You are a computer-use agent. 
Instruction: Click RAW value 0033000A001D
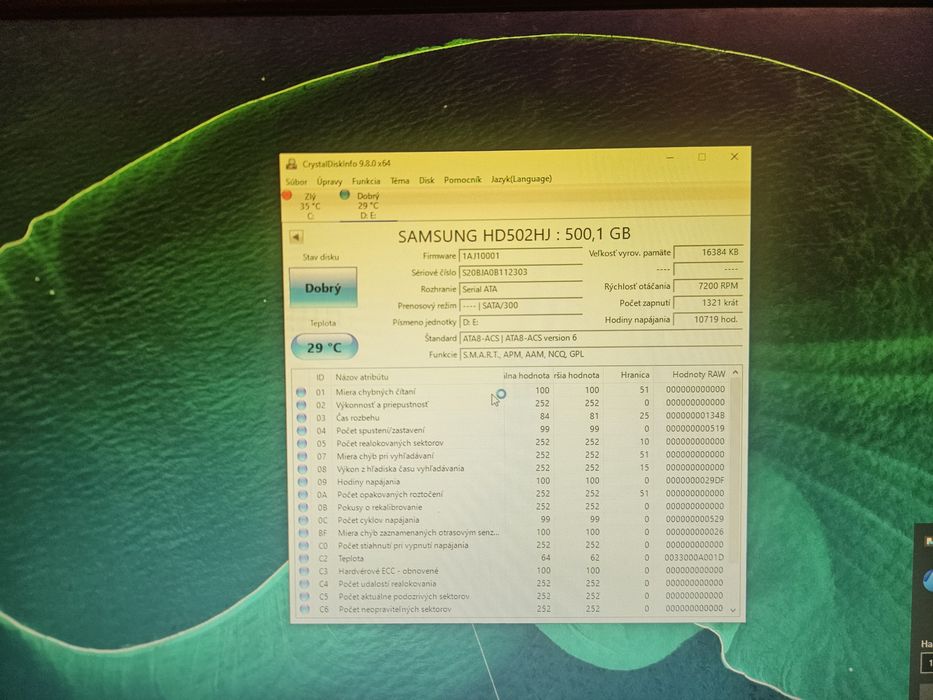click(x=694, y=558)
